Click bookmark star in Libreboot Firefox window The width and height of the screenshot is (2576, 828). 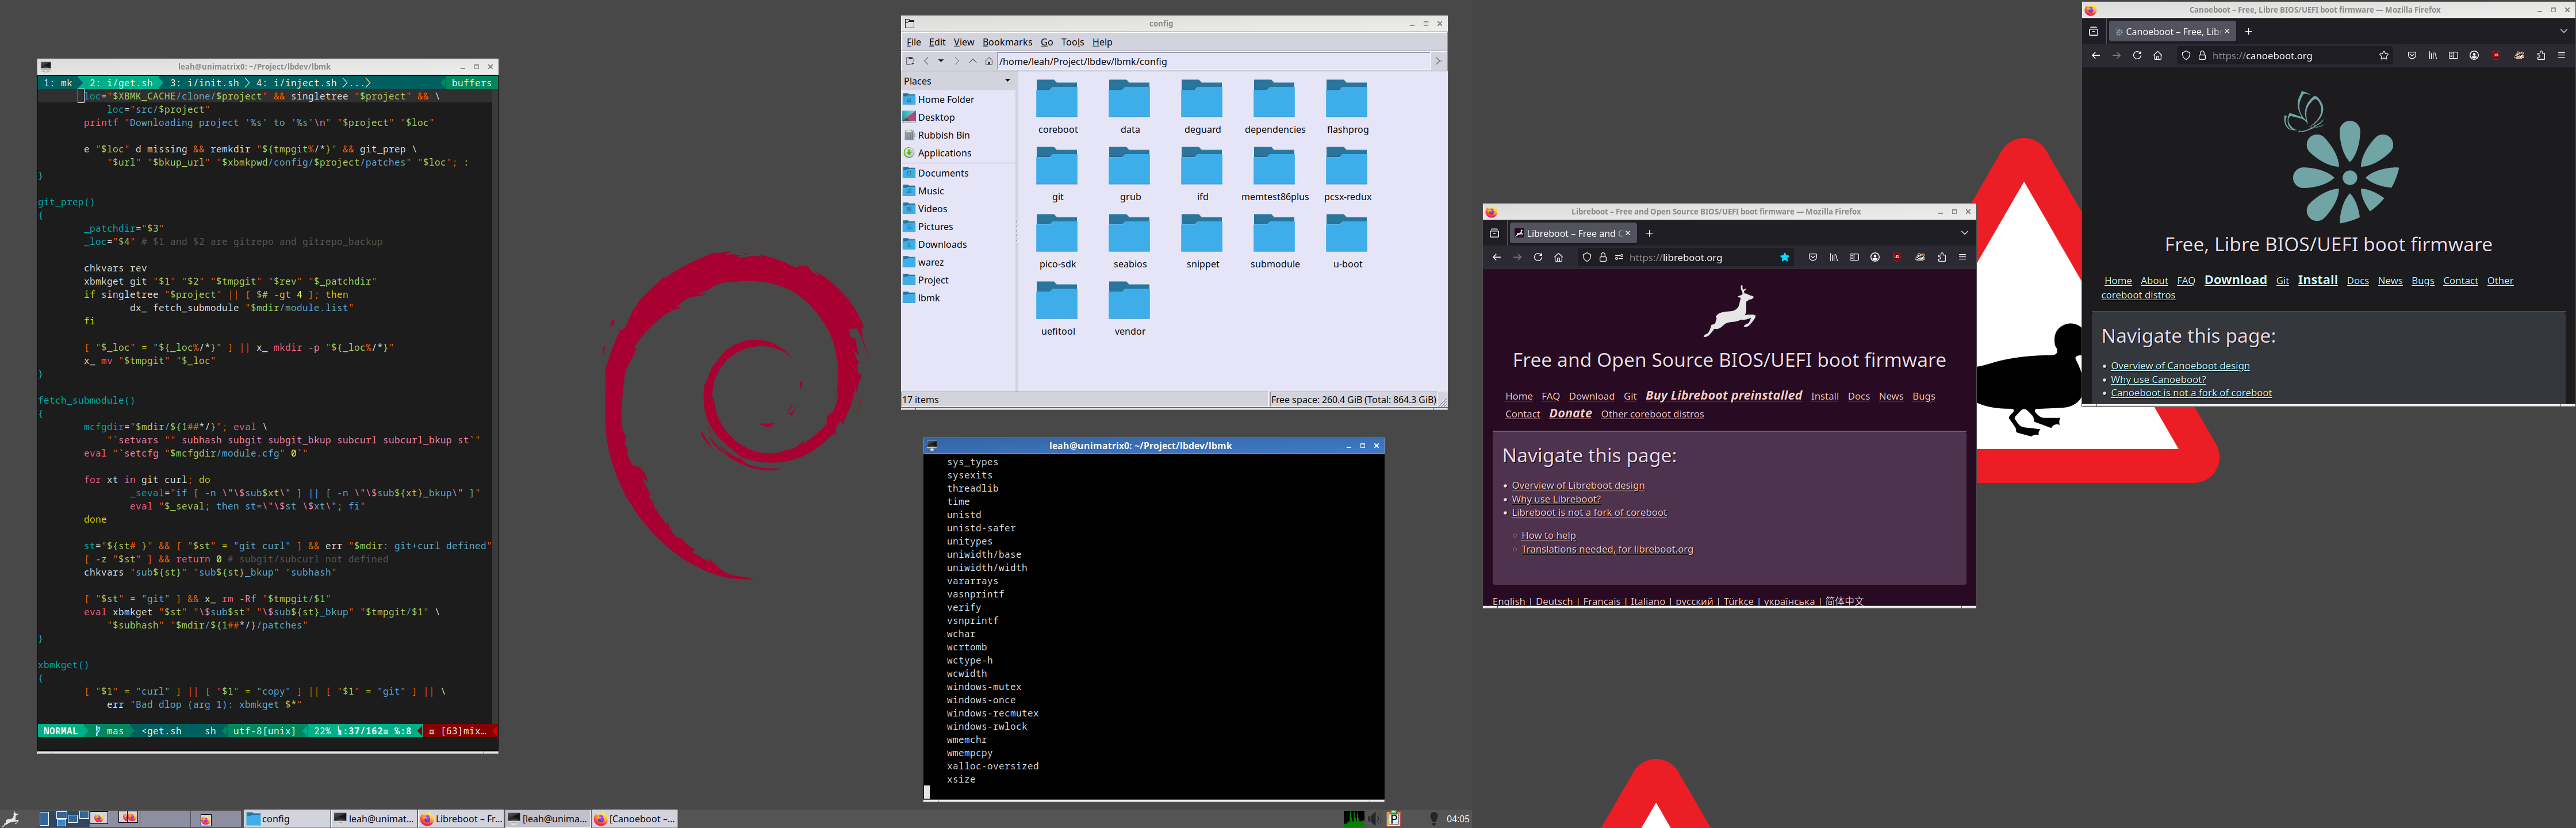click(1785, 257)
